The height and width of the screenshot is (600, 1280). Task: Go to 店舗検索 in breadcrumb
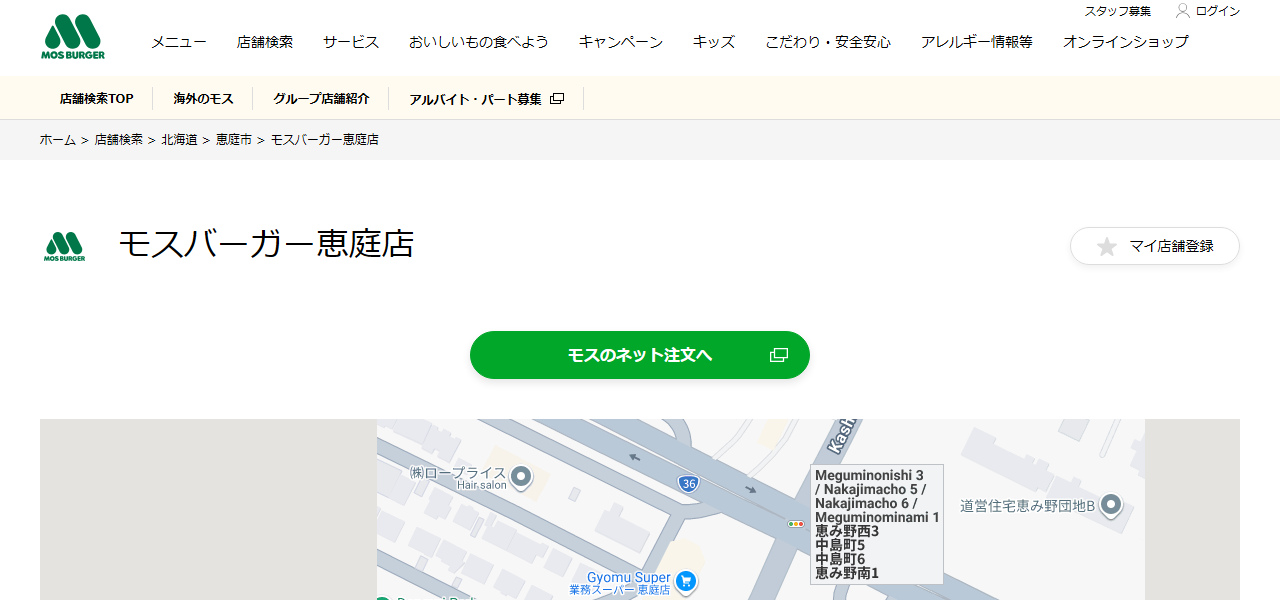pyautogui.click(x=119, y=140)
